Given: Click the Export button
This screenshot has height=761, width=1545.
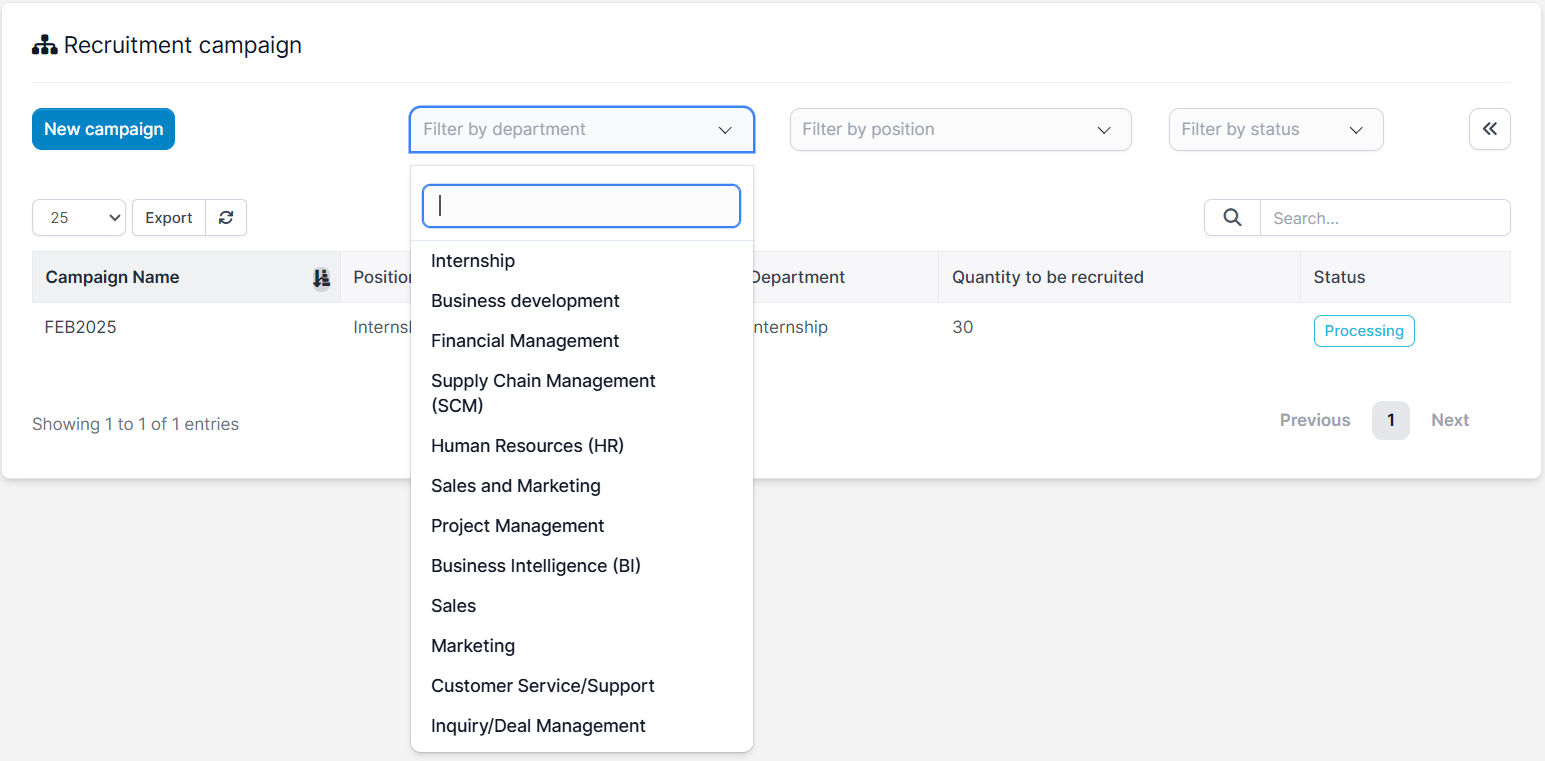Looking at the screenshot, I should [169, 218].
